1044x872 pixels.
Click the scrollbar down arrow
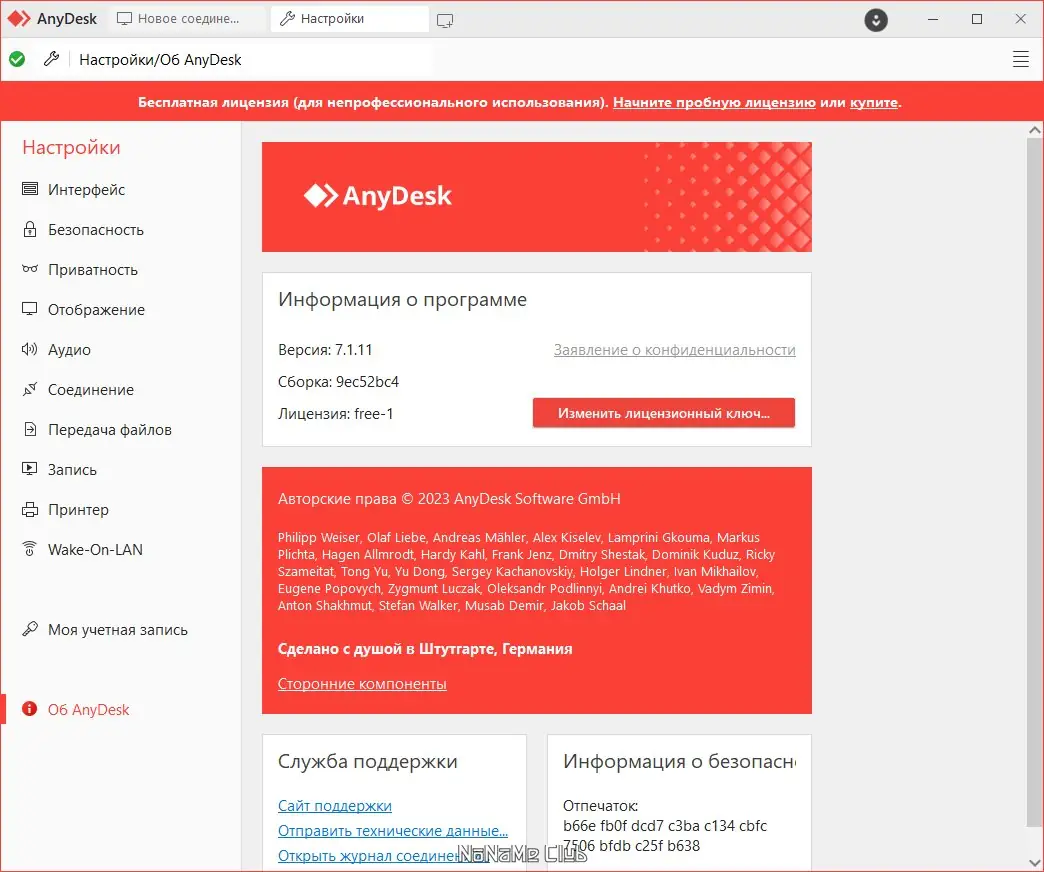(x=1034, y=863)
